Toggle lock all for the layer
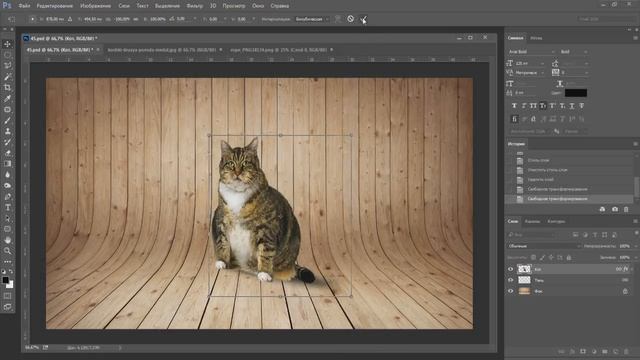Screen dimensions: 640x360 tap(569, 258)
